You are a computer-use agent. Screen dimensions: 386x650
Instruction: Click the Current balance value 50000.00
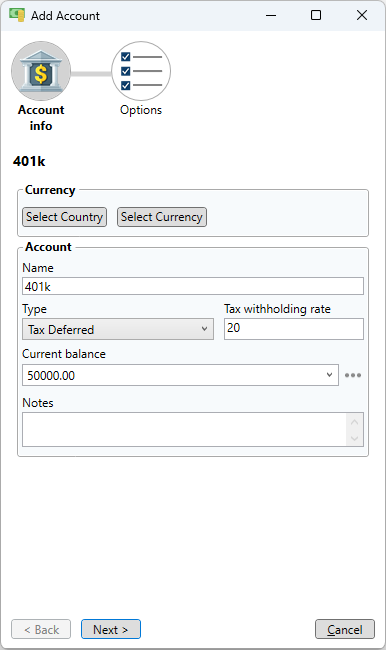51,376
